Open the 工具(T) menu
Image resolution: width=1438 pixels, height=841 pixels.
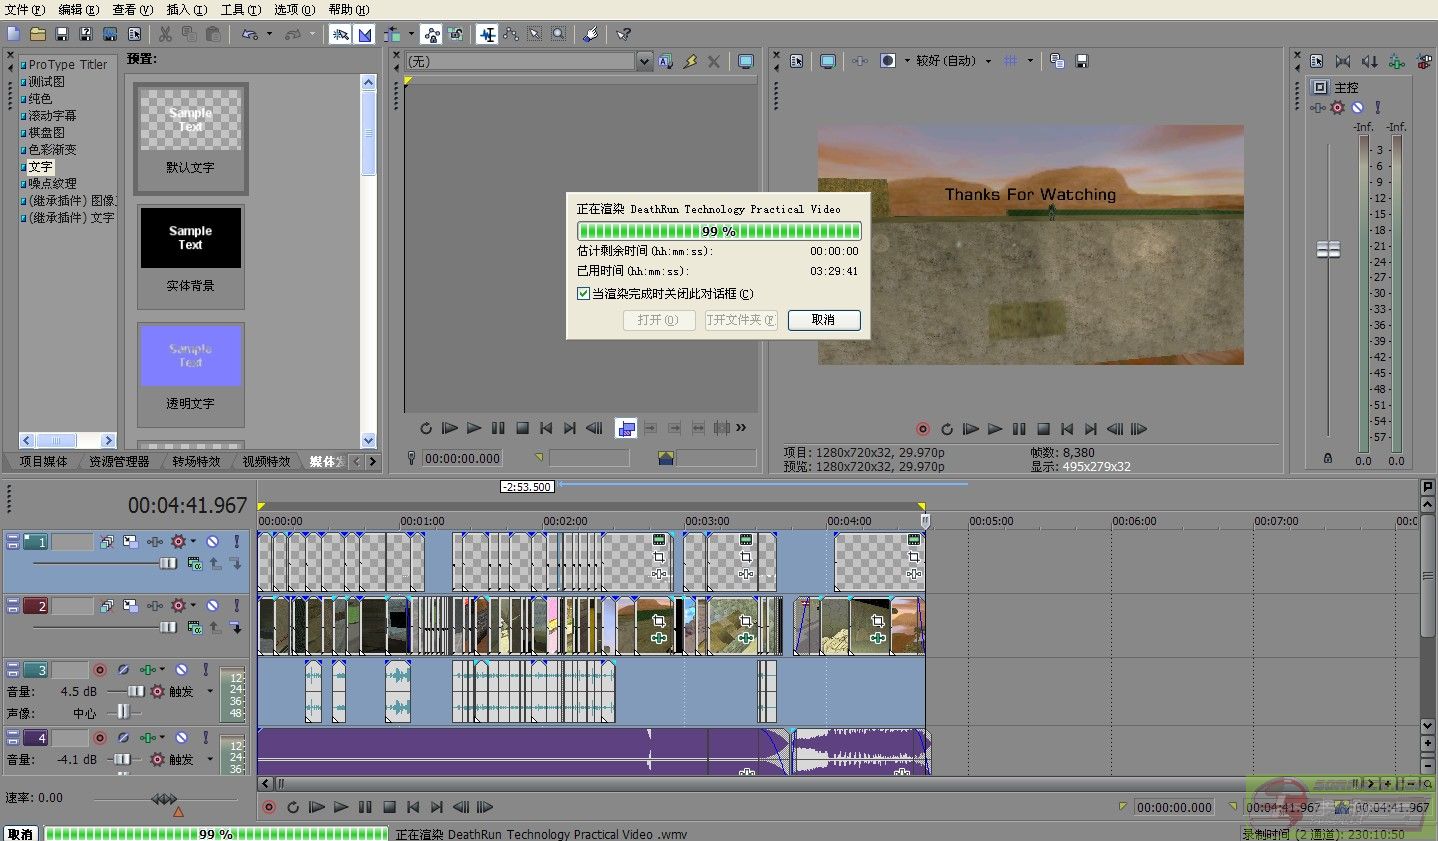coord(240,9)
